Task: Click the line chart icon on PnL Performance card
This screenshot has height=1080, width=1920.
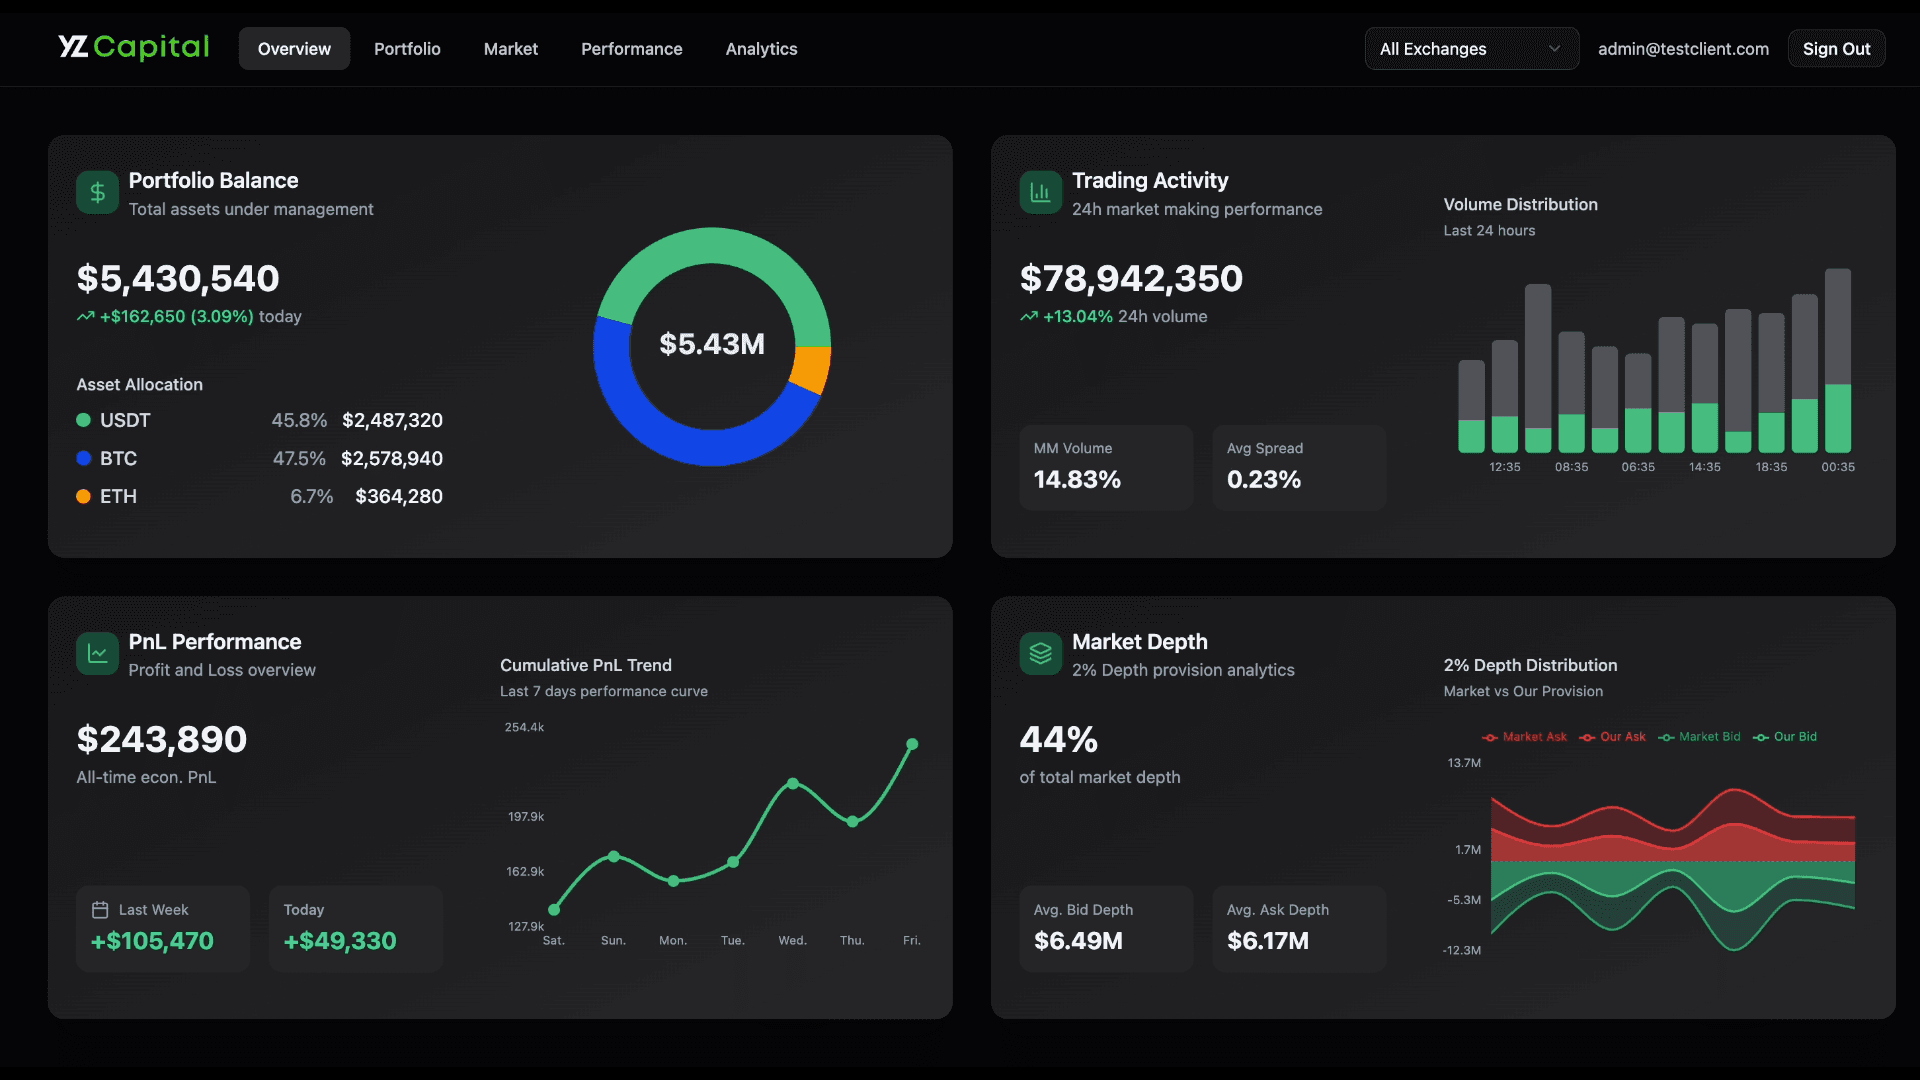Action: coord(97,653)
